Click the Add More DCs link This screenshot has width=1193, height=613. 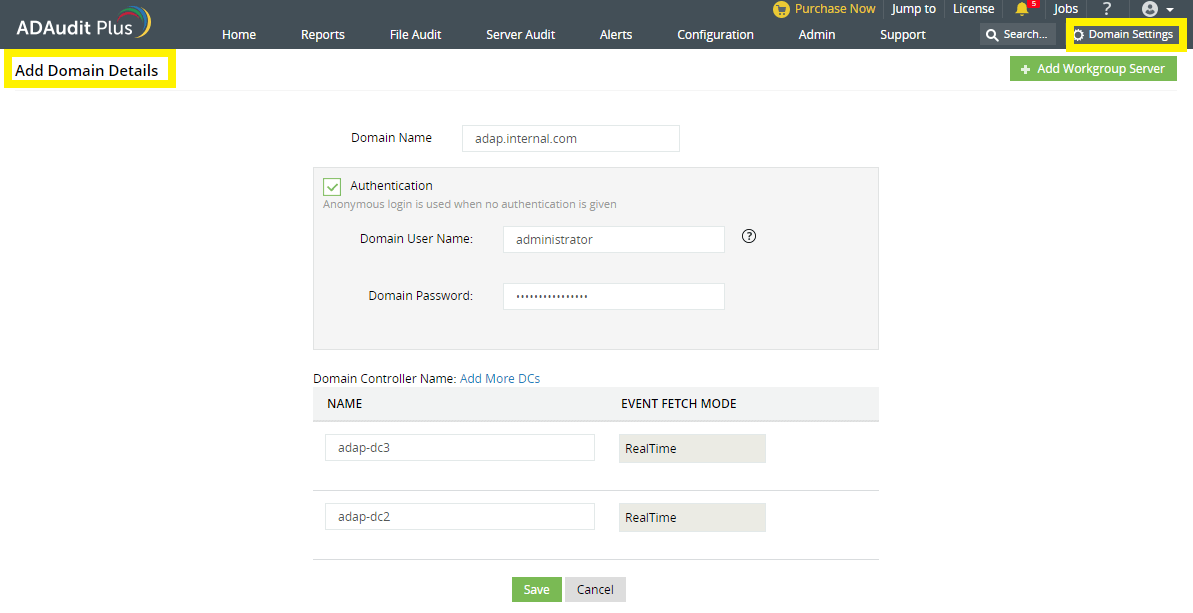[x=499, y=378]
